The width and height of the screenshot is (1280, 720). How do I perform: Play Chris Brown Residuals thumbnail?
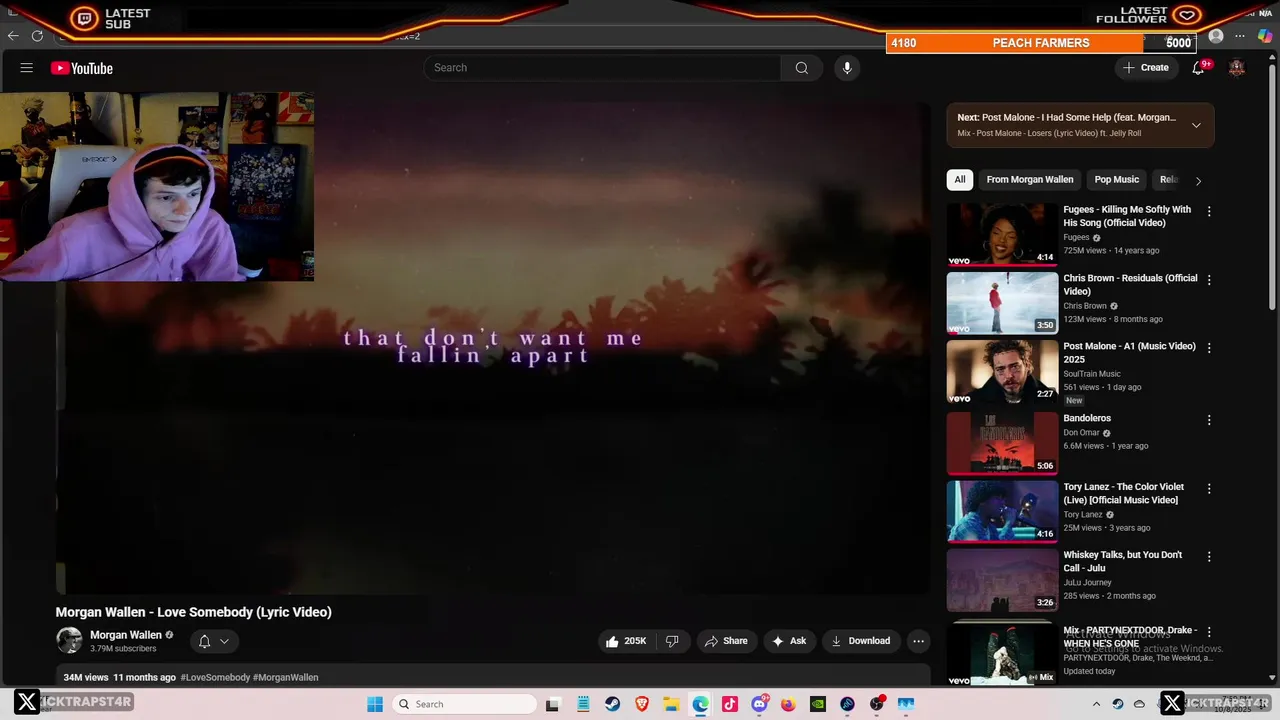(1002, 303)
